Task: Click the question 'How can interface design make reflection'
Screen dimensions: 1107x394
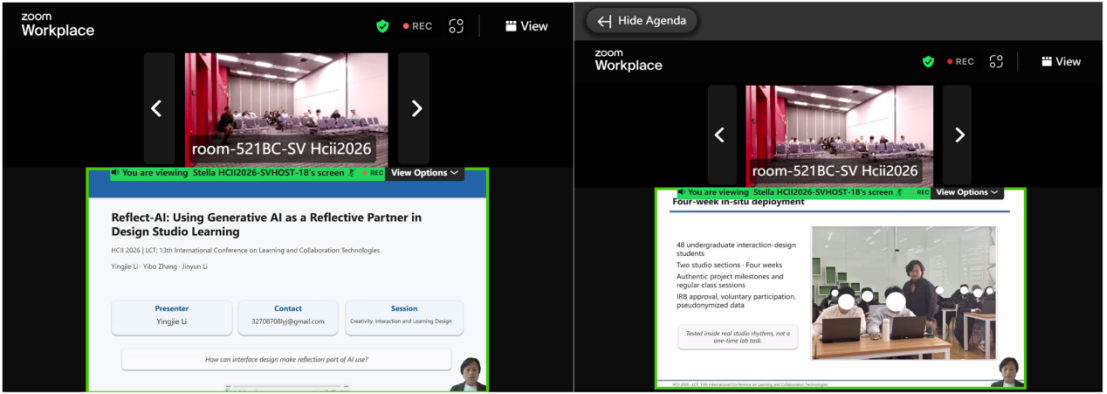Action: click(287, 359)
